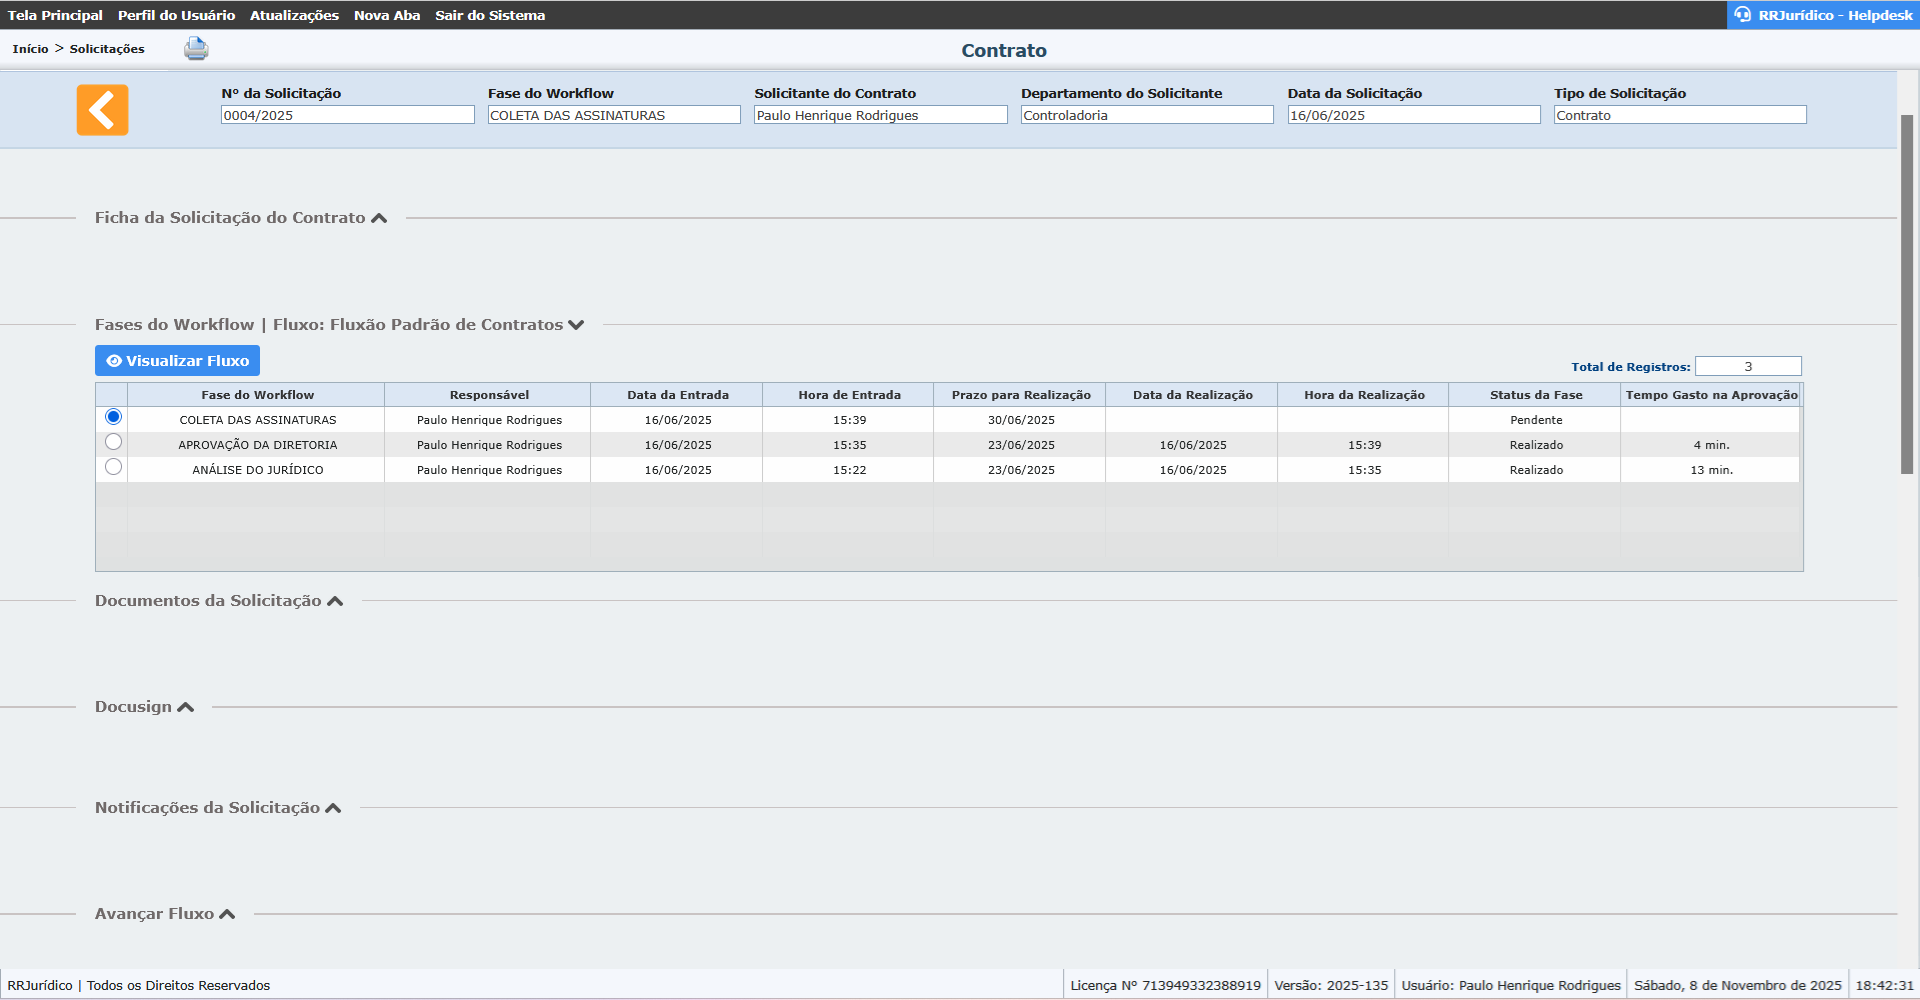This screenshot has height=1000, width=1920.
Task: Expand Ficha da Solicitação do Contrato section
Action: [379, 218]
